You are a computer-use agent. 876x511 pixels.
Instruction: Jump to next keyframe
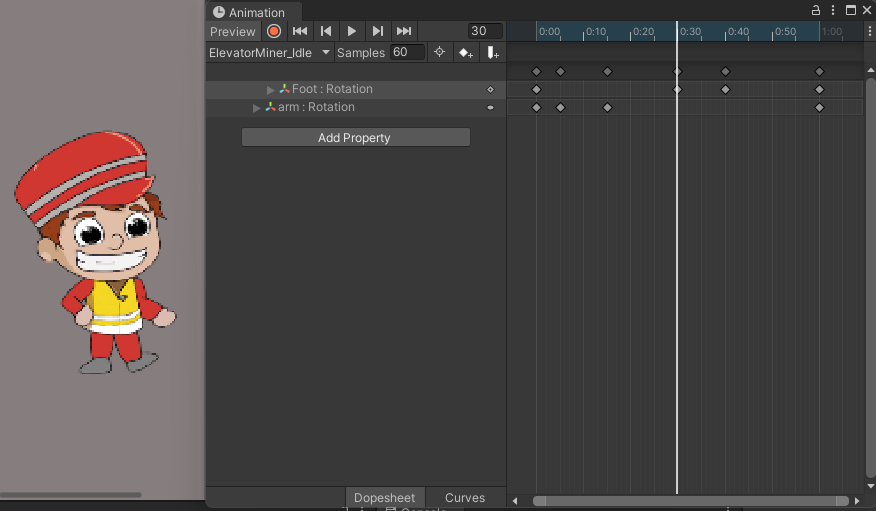point(378,31)
